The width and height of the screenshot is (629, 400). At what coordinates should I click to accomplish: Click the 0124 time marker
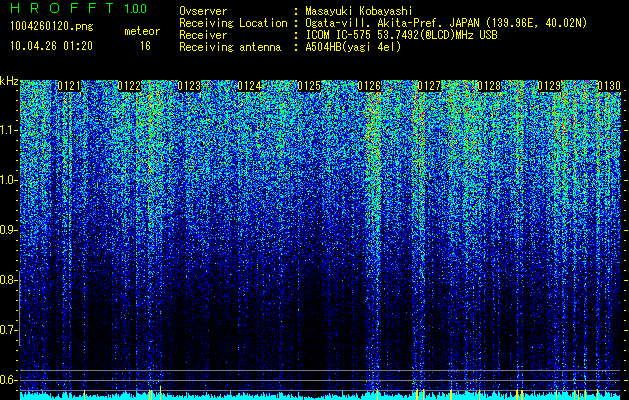click(249, 86)
